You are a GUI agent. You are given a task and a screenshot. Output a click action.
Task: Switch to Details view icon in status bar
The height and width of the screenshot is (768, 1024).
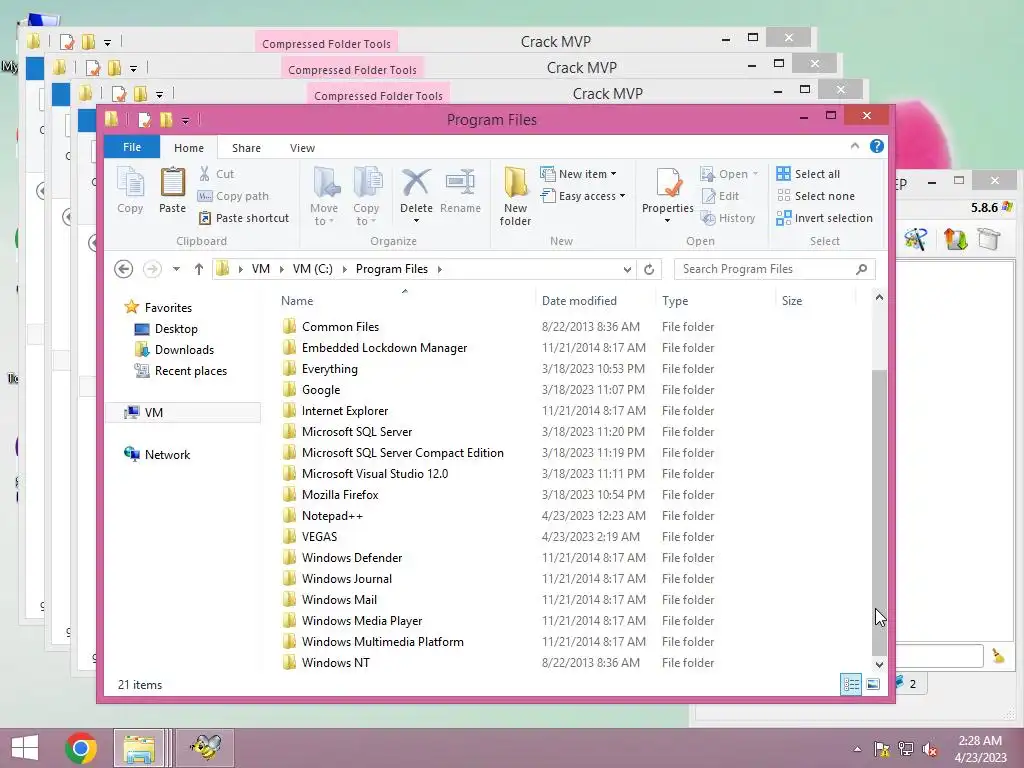[851, 684]
